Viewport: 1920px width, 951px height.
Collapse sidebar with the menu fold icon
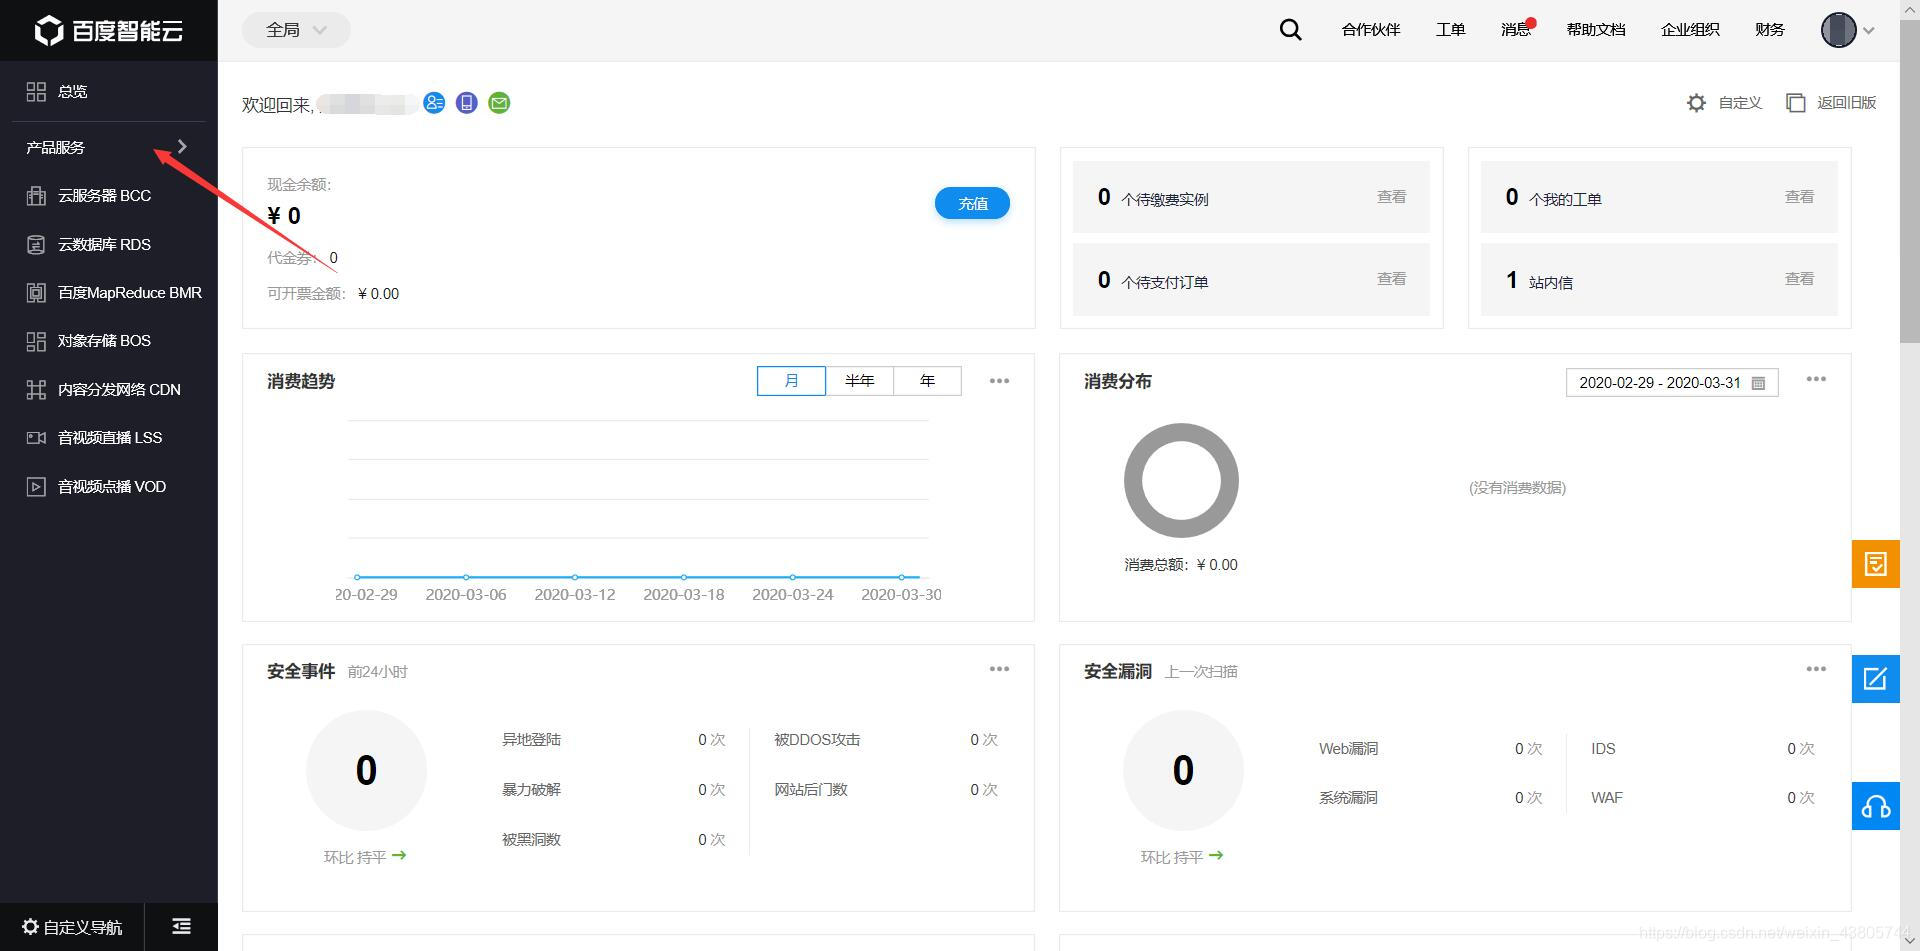click(x=181, y=927)
